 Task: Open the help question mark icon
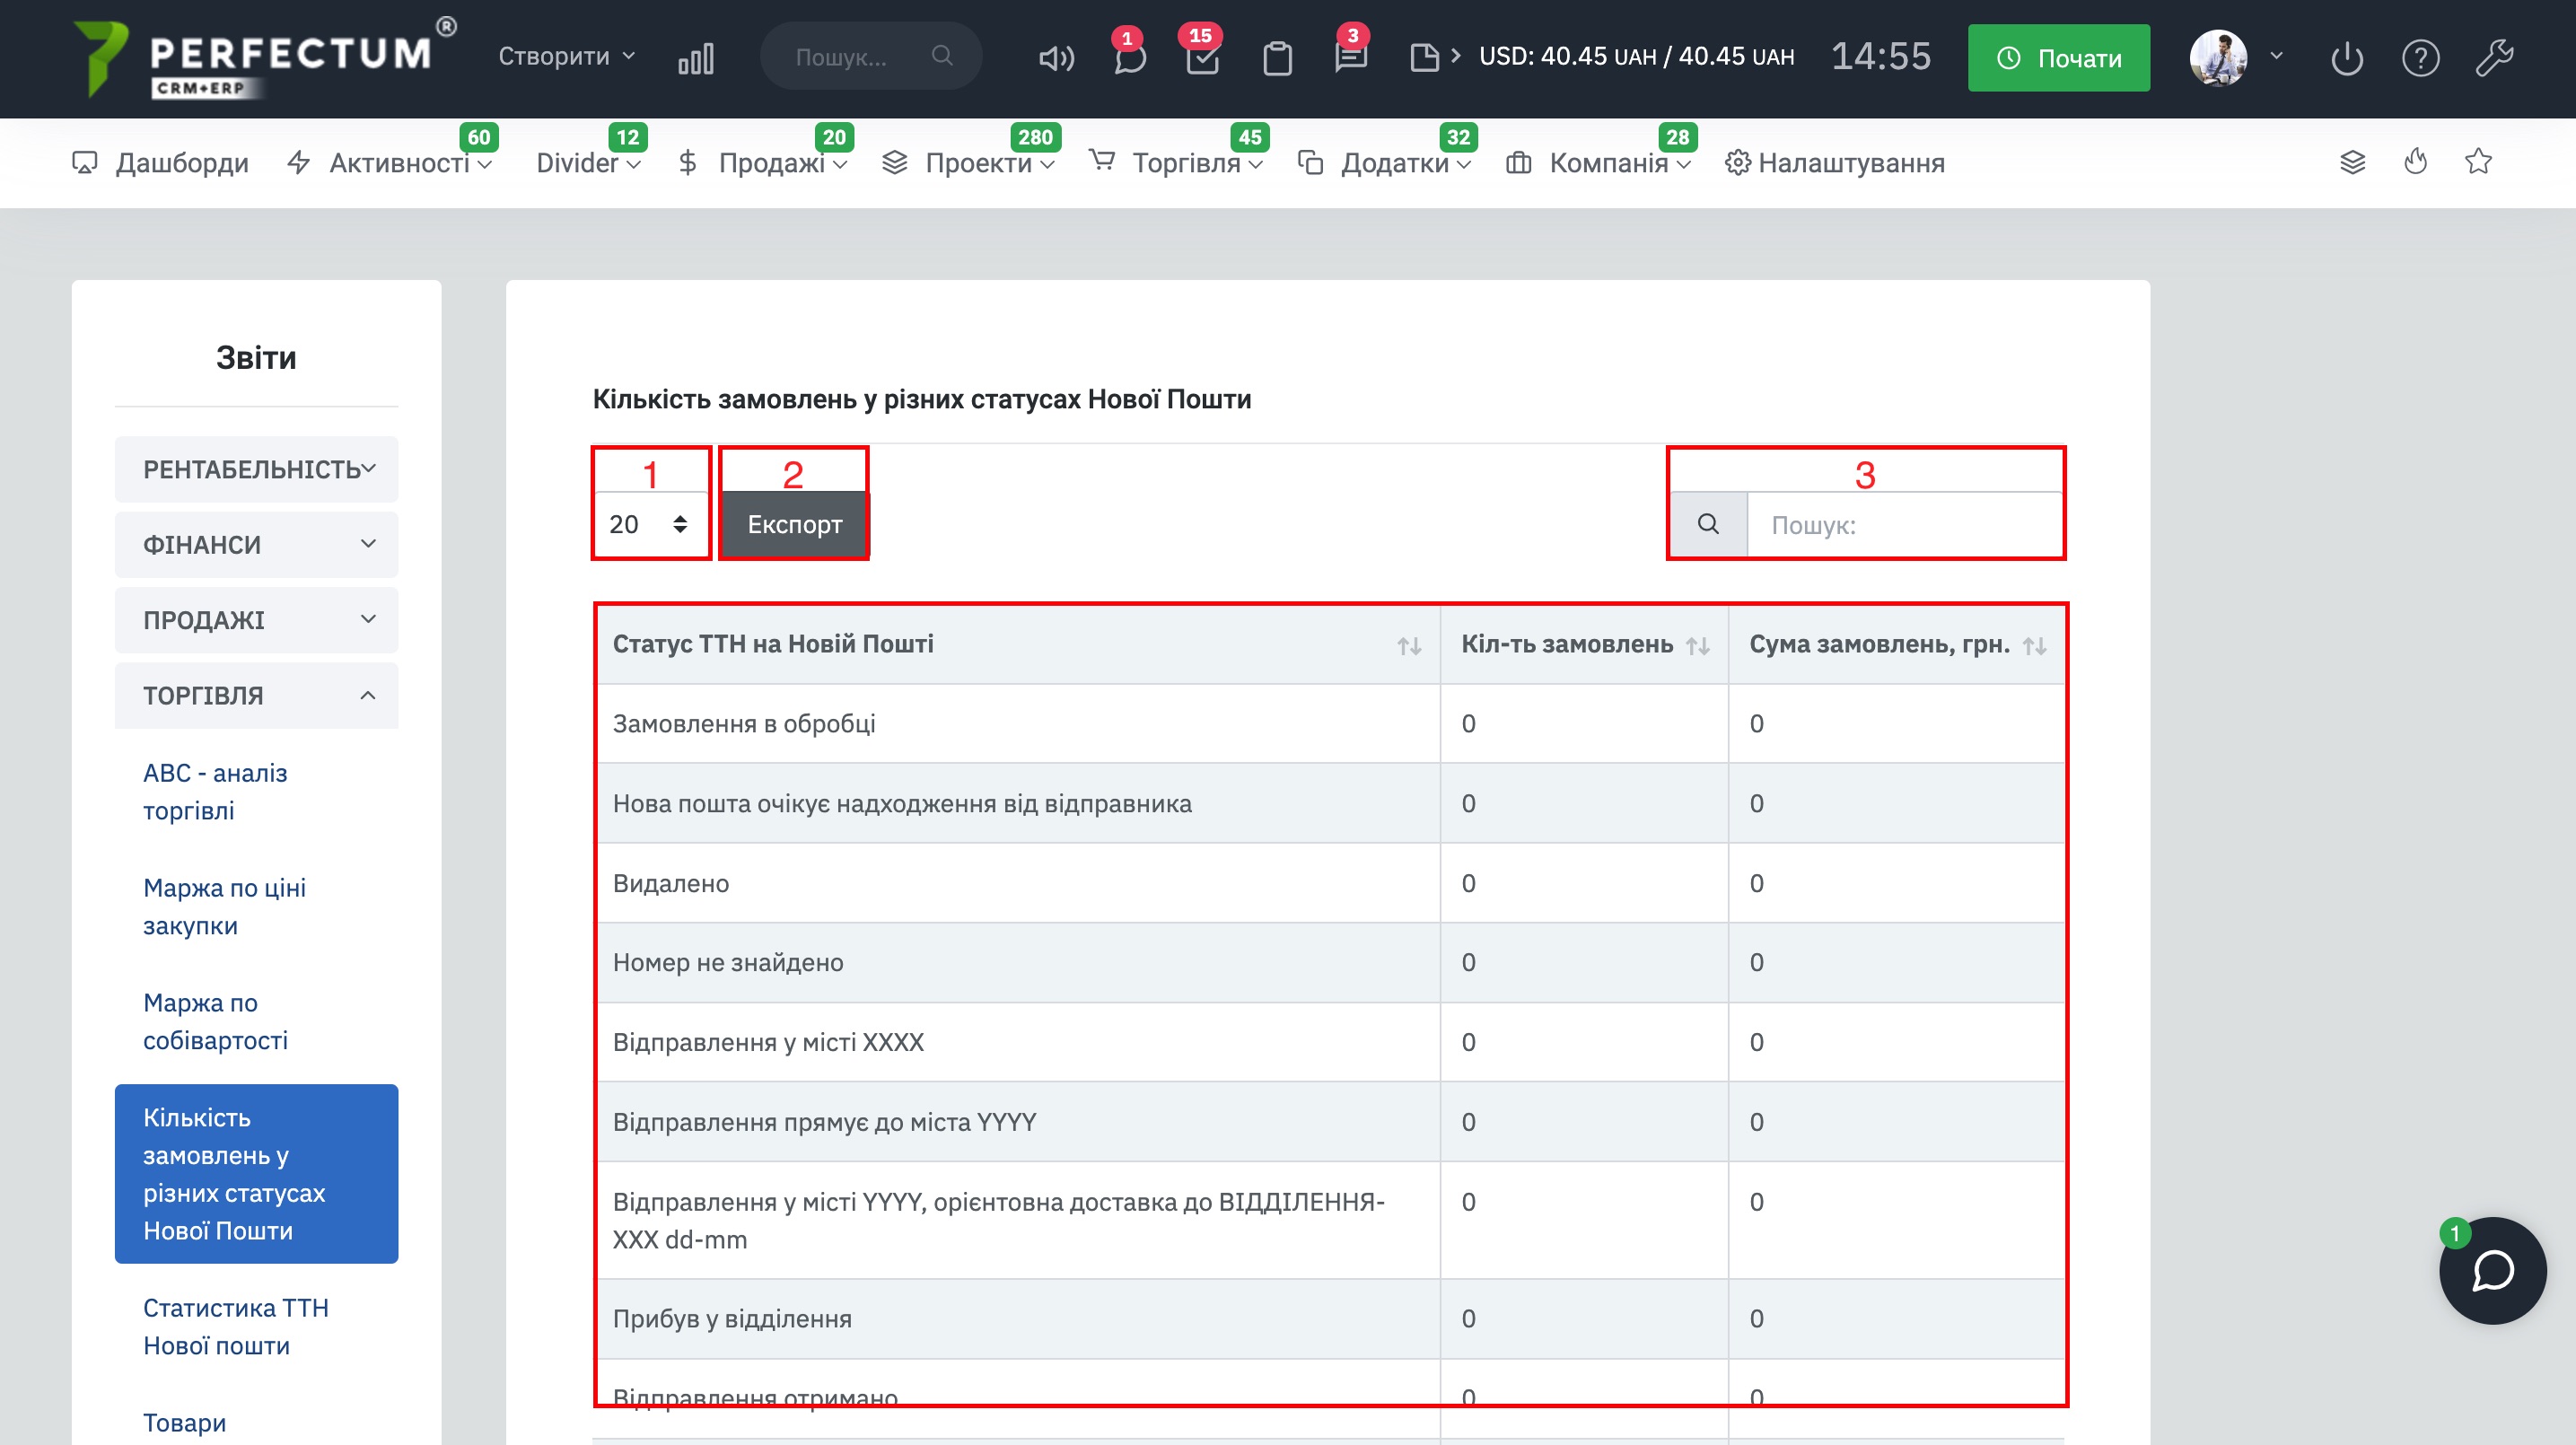coord(2421,58)
